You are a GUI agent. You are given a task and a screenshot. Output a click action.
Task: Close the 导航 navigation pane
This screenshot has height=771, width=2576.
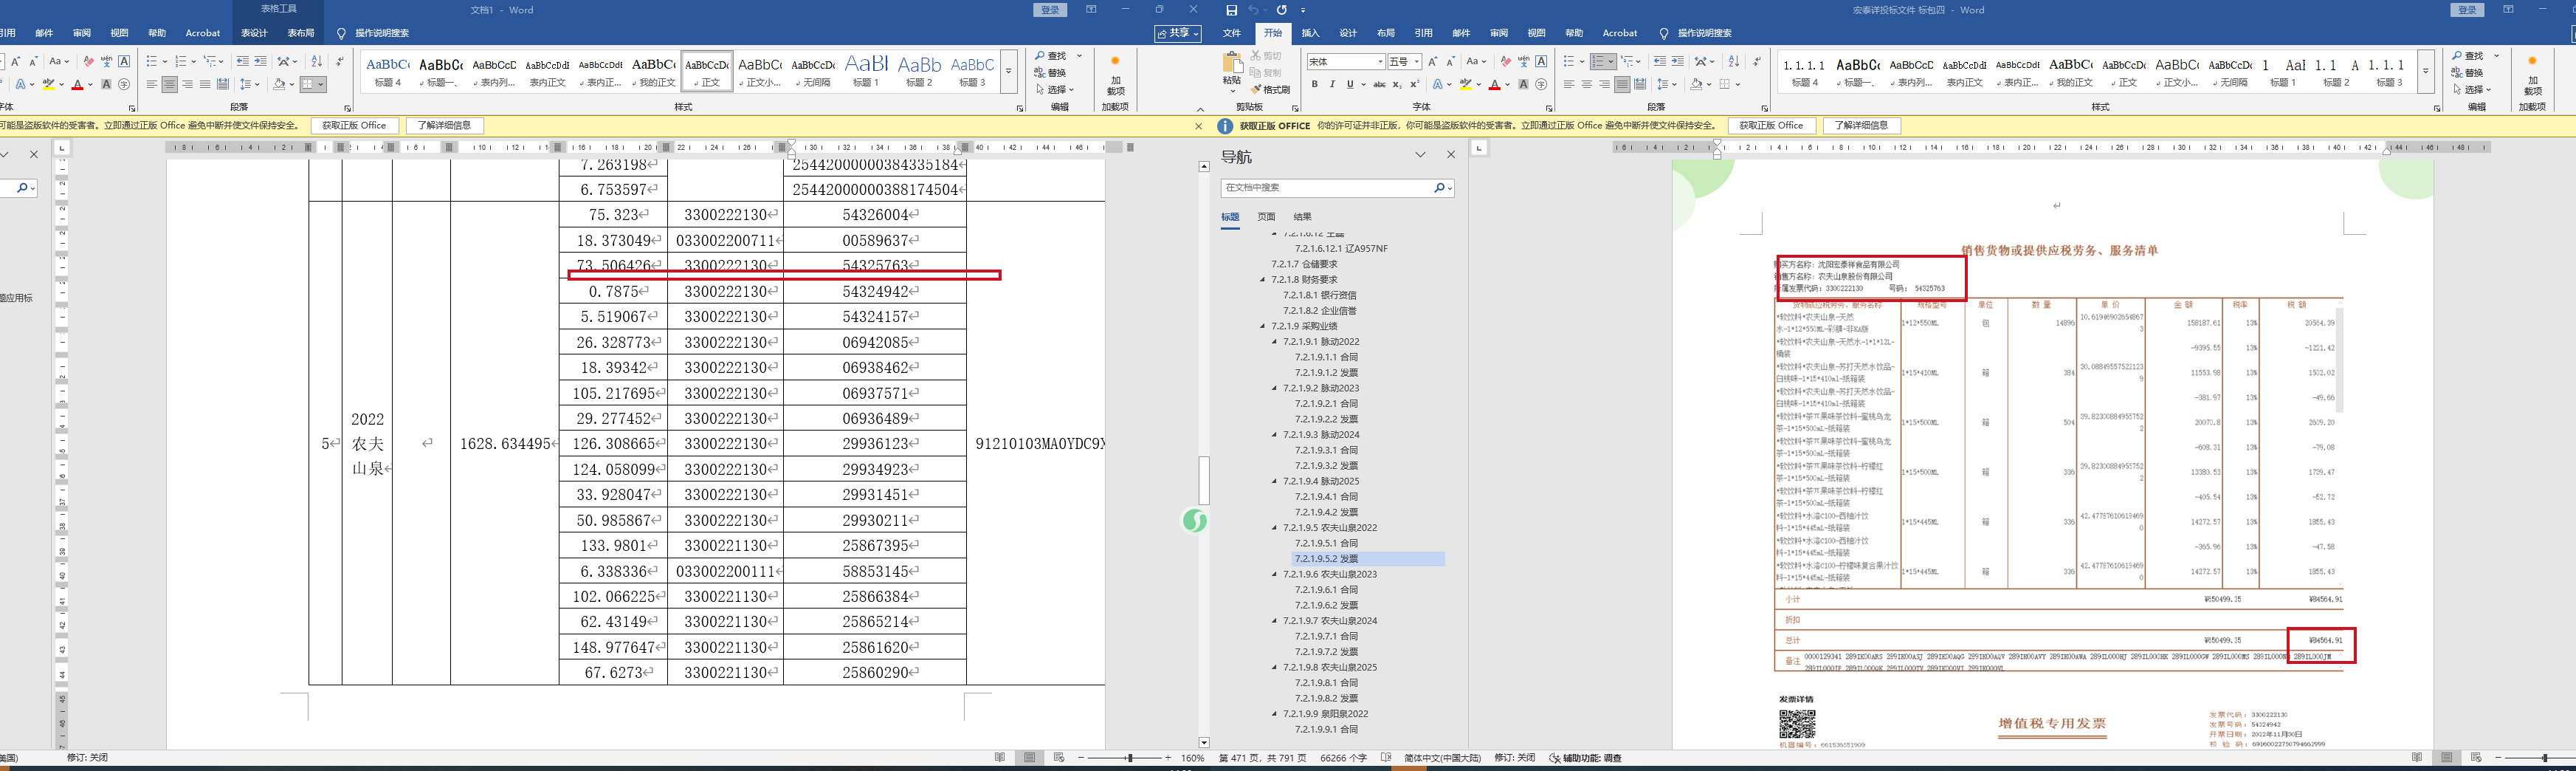coord(1451,155)
